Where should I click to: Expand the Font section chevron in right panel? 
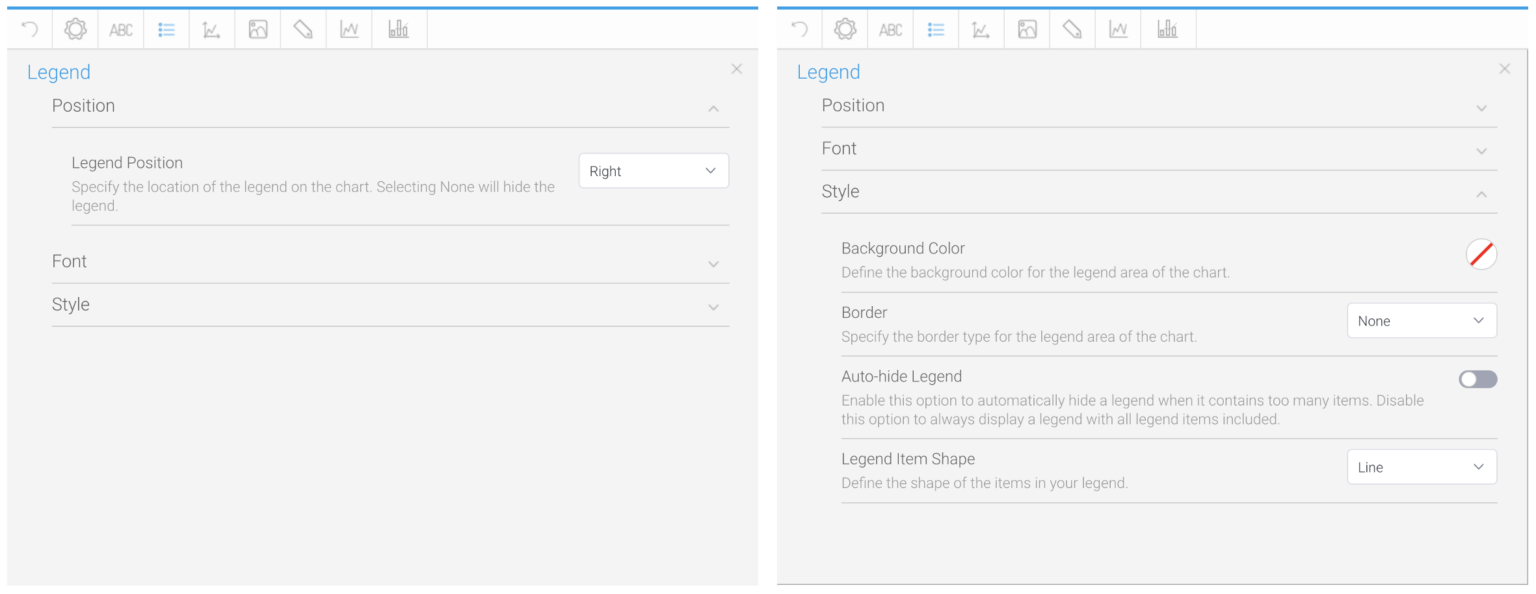1481,151
